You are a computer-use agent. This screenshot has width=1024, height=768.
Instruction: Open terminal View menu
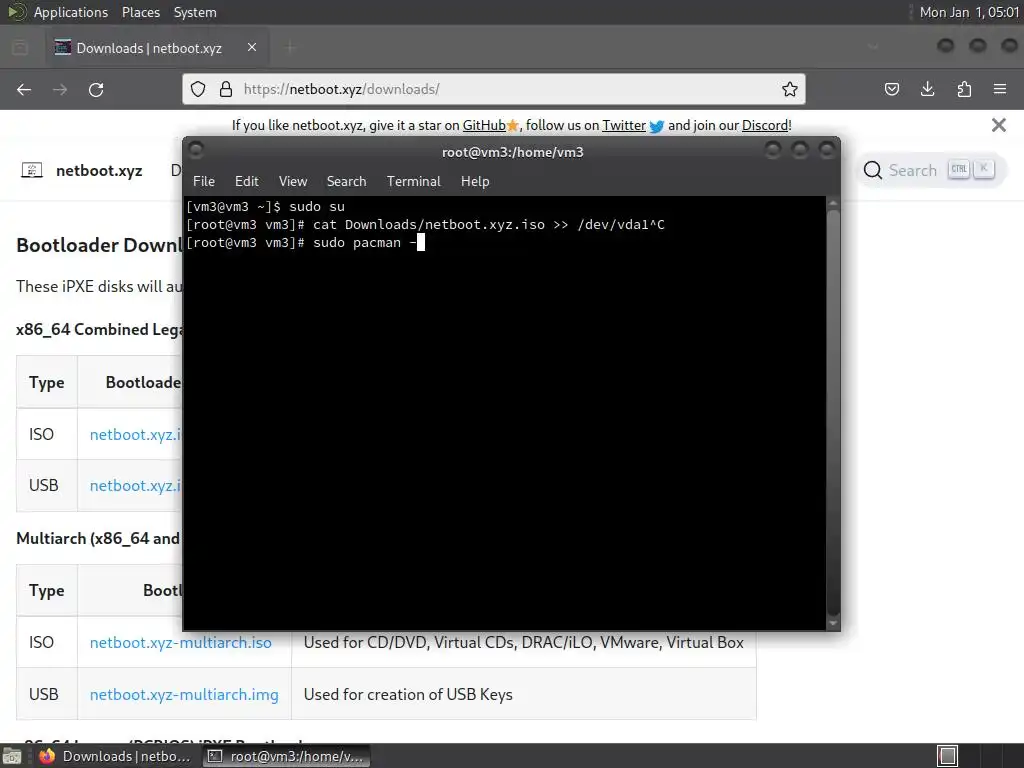point(293,182)
